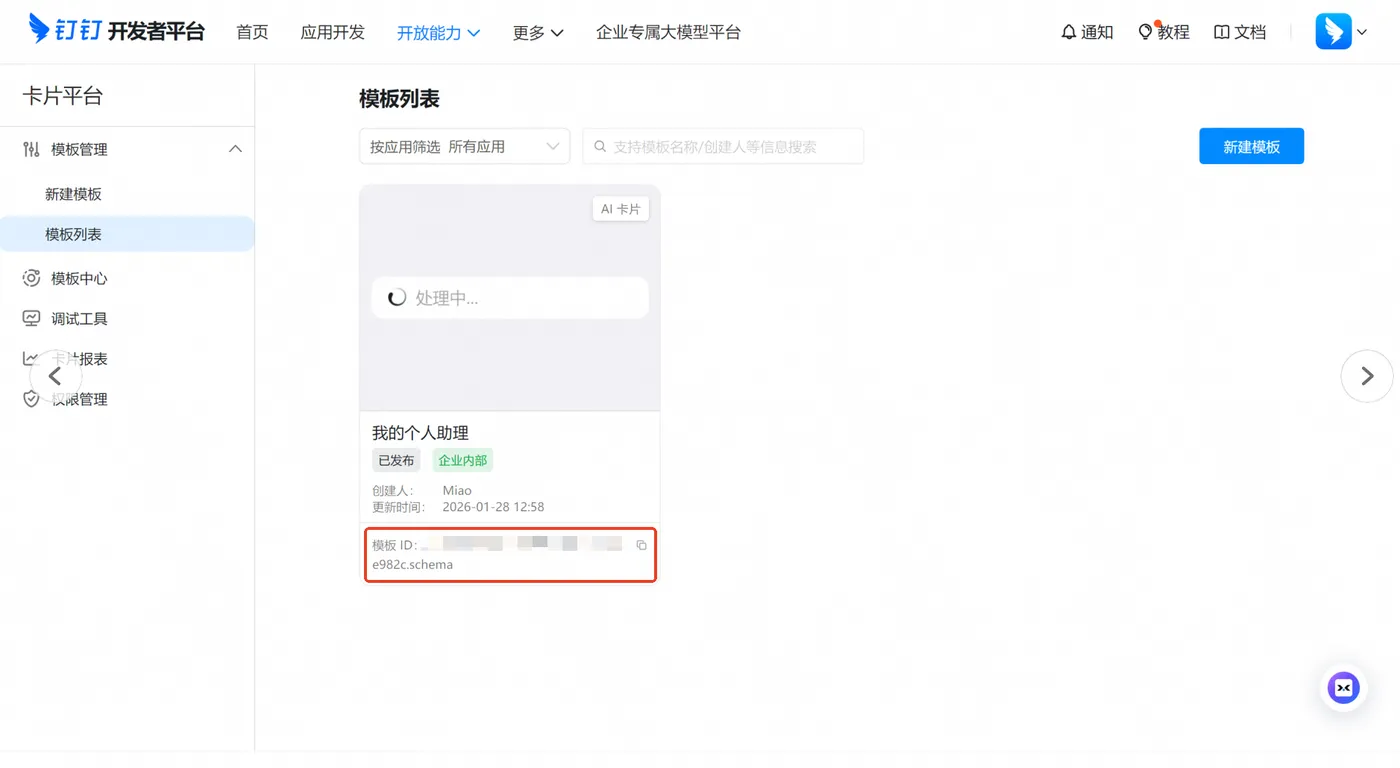Select the text e982c.schema
The height and width of the screenshot is (768, 1400).
[x=412, y=564]
